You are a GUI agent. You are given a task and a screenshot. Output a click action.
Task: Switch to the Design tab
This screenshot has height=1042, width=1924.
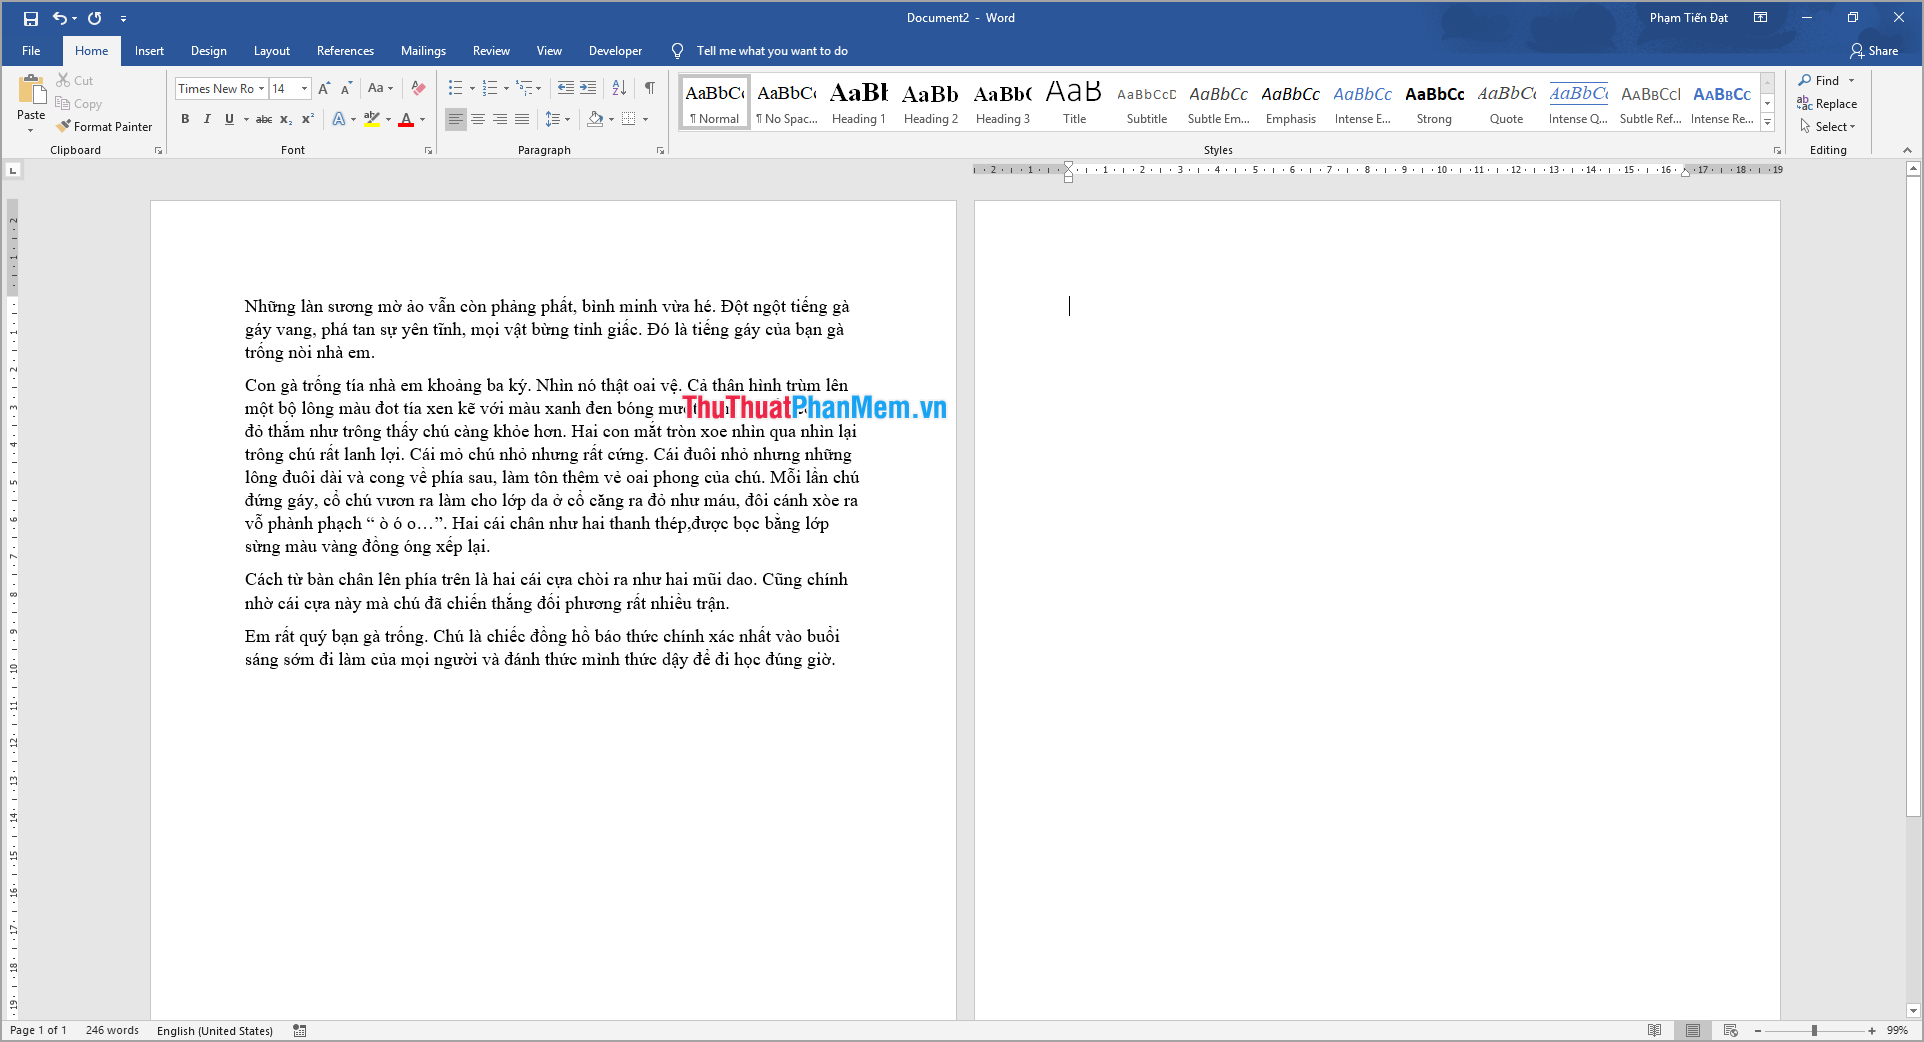point(208,51)
